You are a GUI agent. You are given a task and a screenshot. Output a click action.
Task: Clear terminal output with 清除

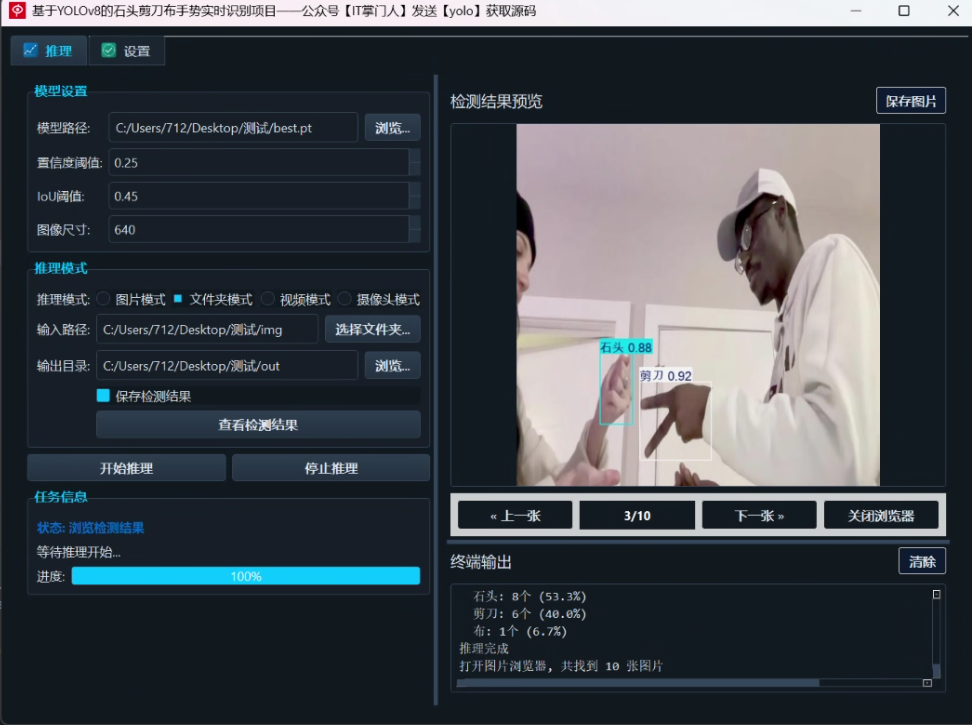(x=922, y=561)
